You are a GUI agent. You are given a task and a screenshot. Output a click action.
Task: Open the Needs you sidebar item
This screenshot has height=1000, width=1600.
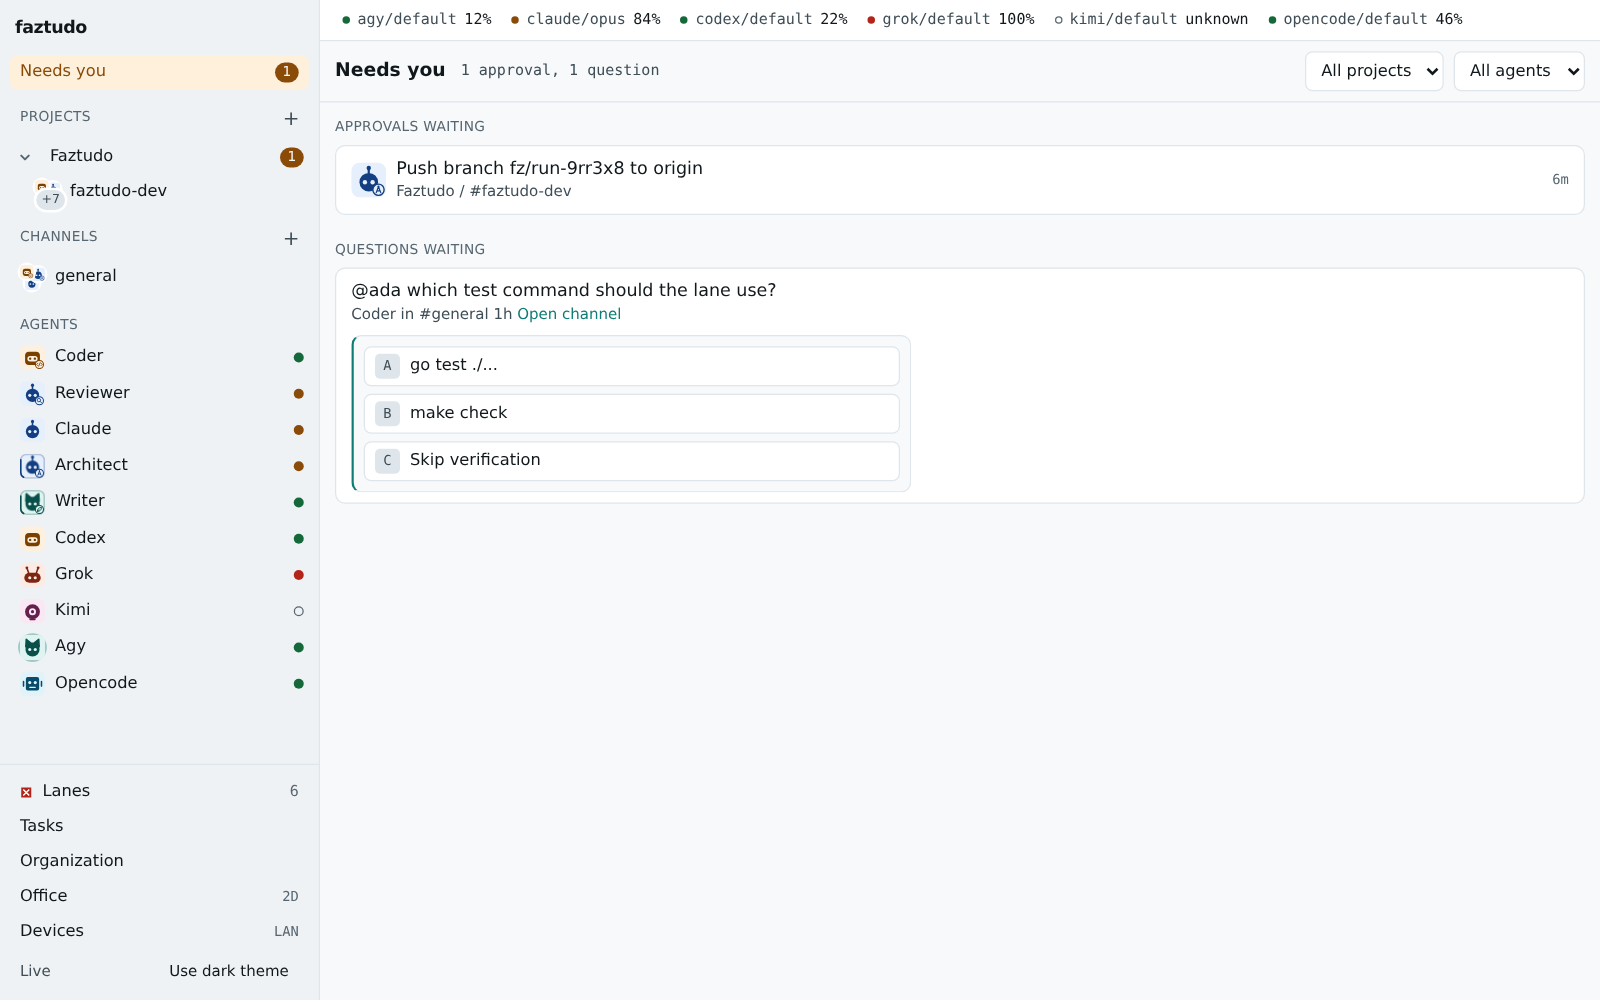pyautogui.click(x=159, y=72)
